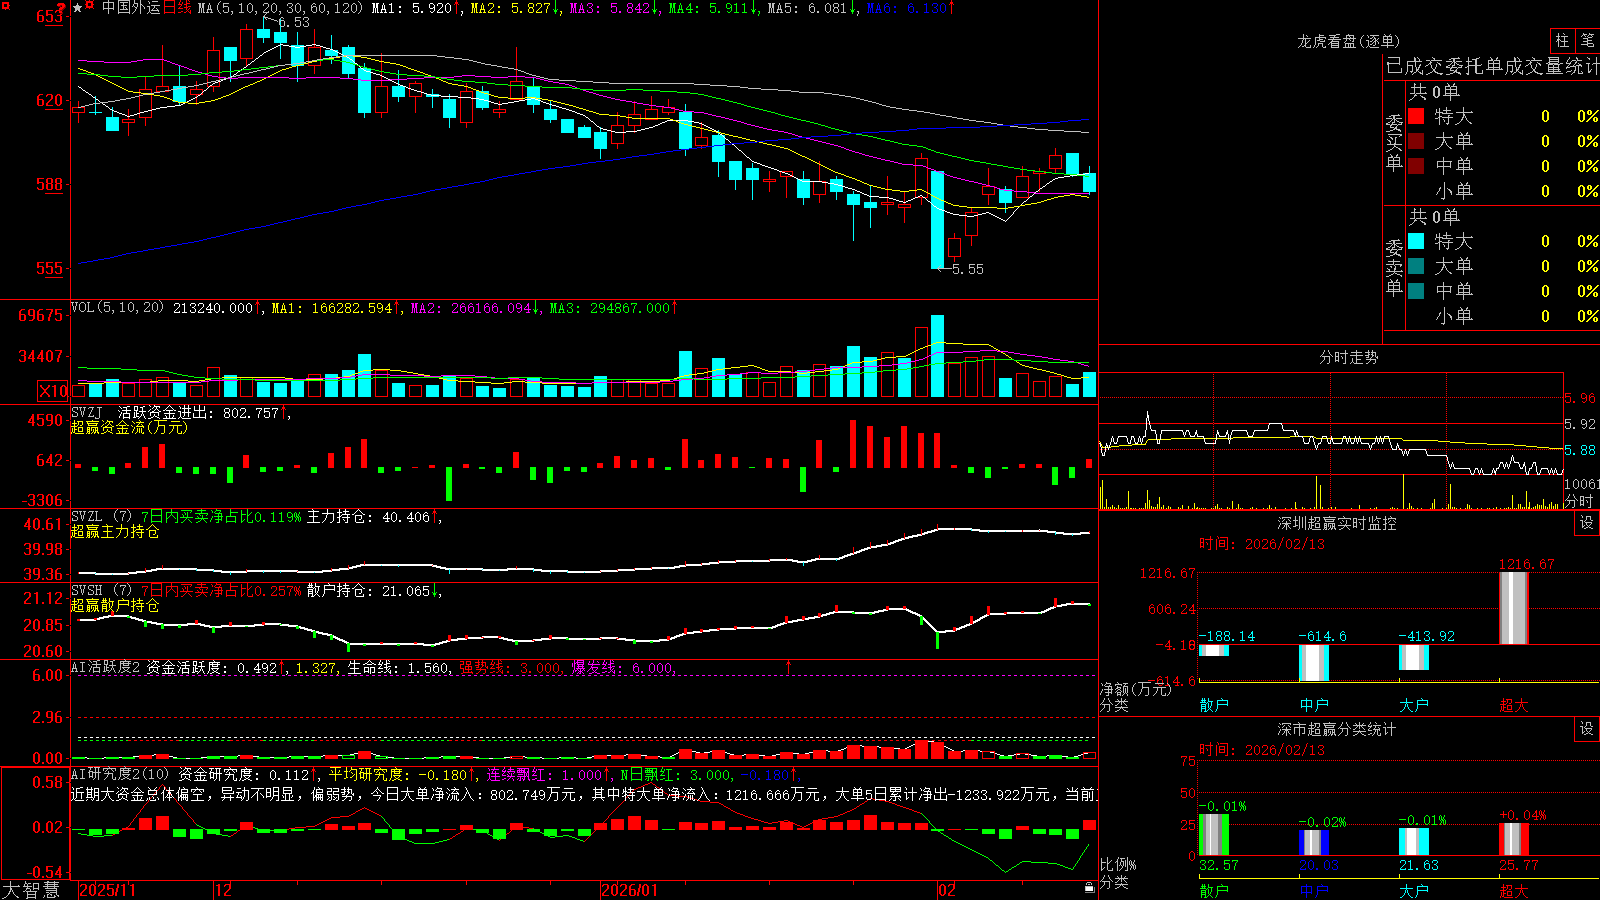Select the 2025/11 timeline marker
Viewport: 1600px width, 900px height.
click(107, 890)
